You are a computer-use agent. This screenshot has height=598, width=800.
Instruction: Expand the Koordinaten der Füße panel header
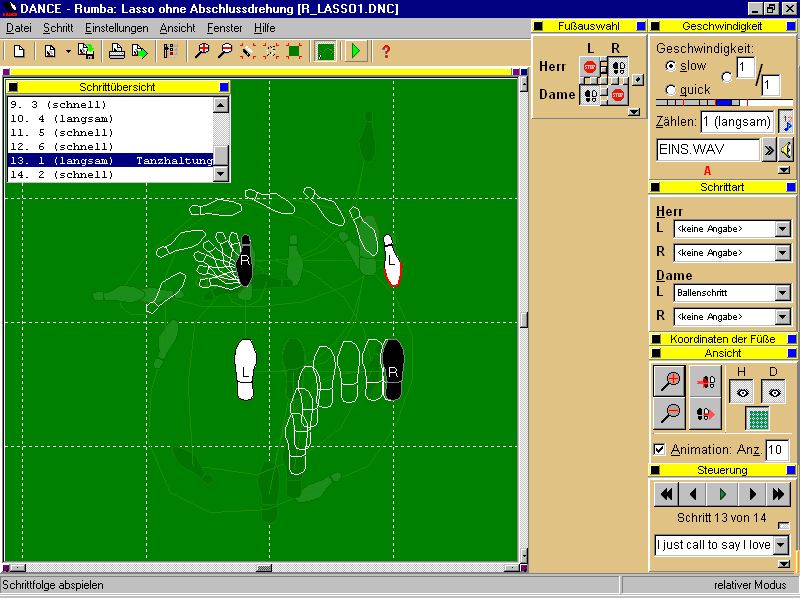click(x=722, y=339)
